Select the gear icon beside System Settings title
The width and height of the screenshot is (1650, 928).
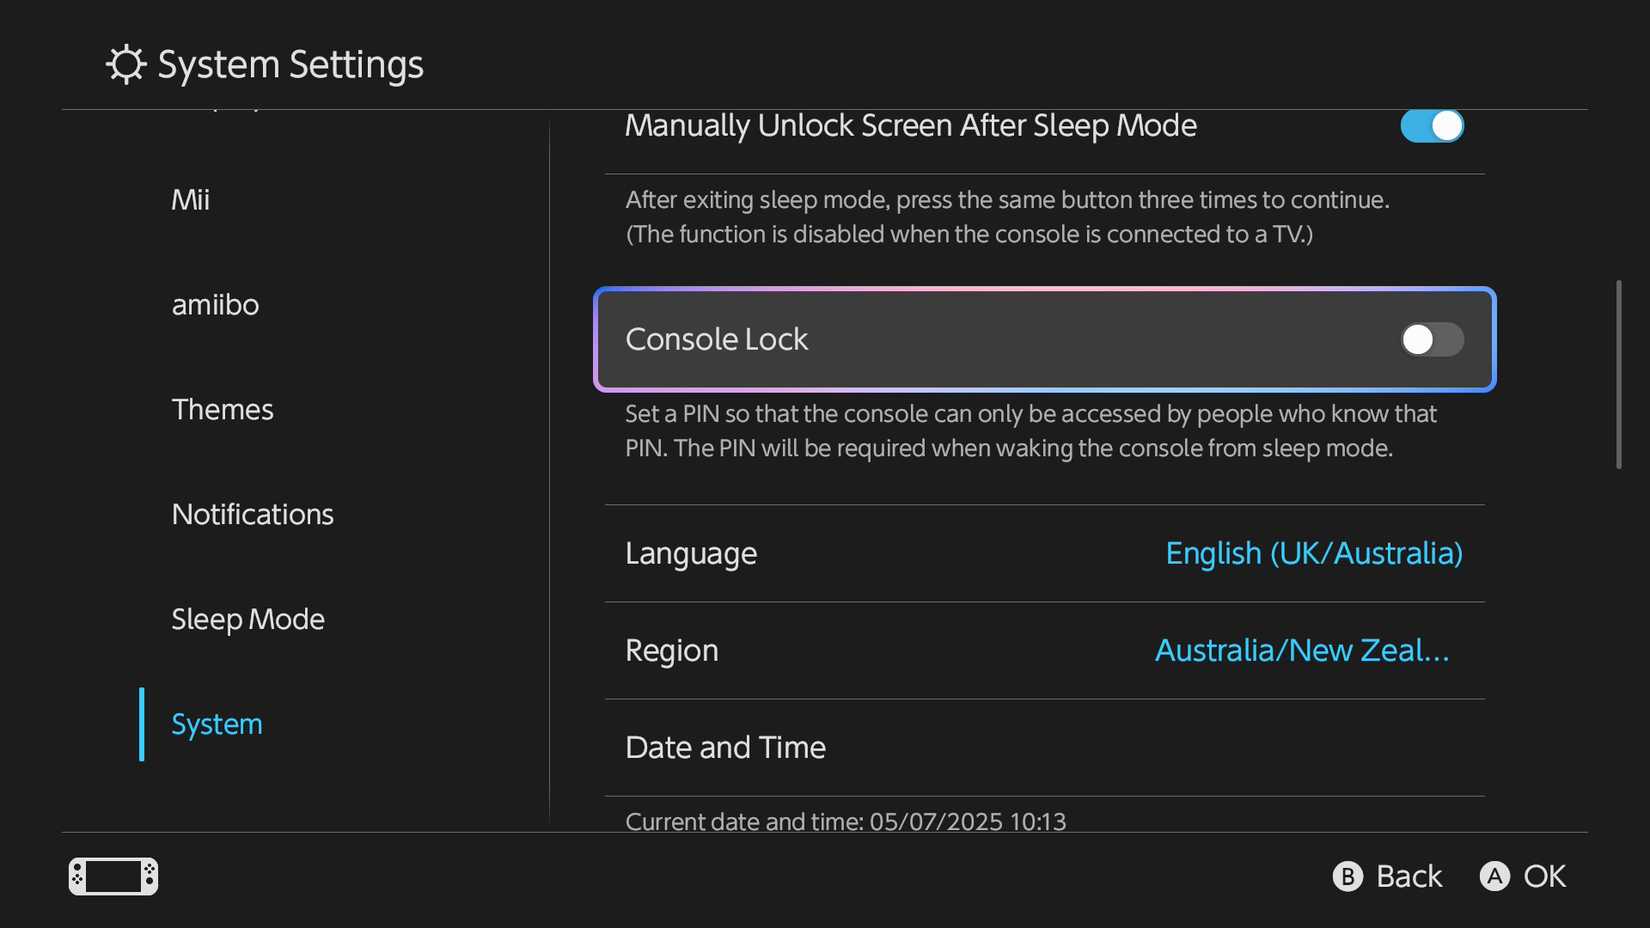click(x=123, y=63)
